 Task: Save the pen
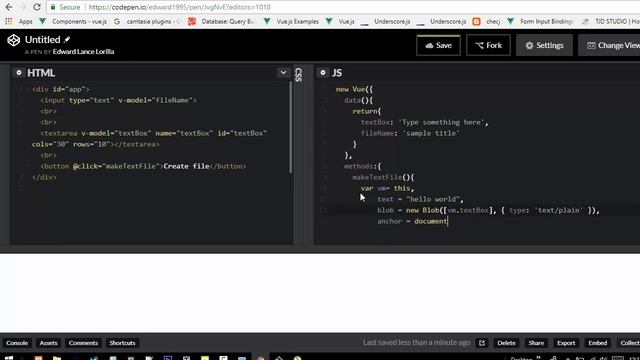[x=438, y=45]
